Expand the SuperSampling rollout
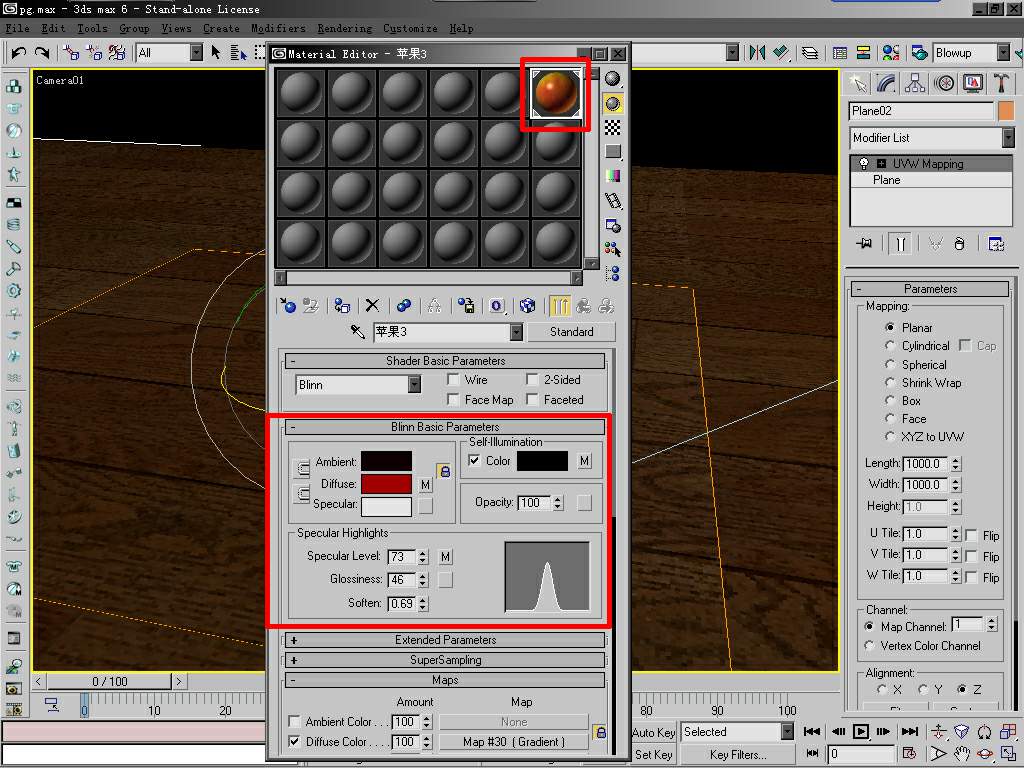The height and width of the screenshot is (768, 1024). [x=445, y=660]
